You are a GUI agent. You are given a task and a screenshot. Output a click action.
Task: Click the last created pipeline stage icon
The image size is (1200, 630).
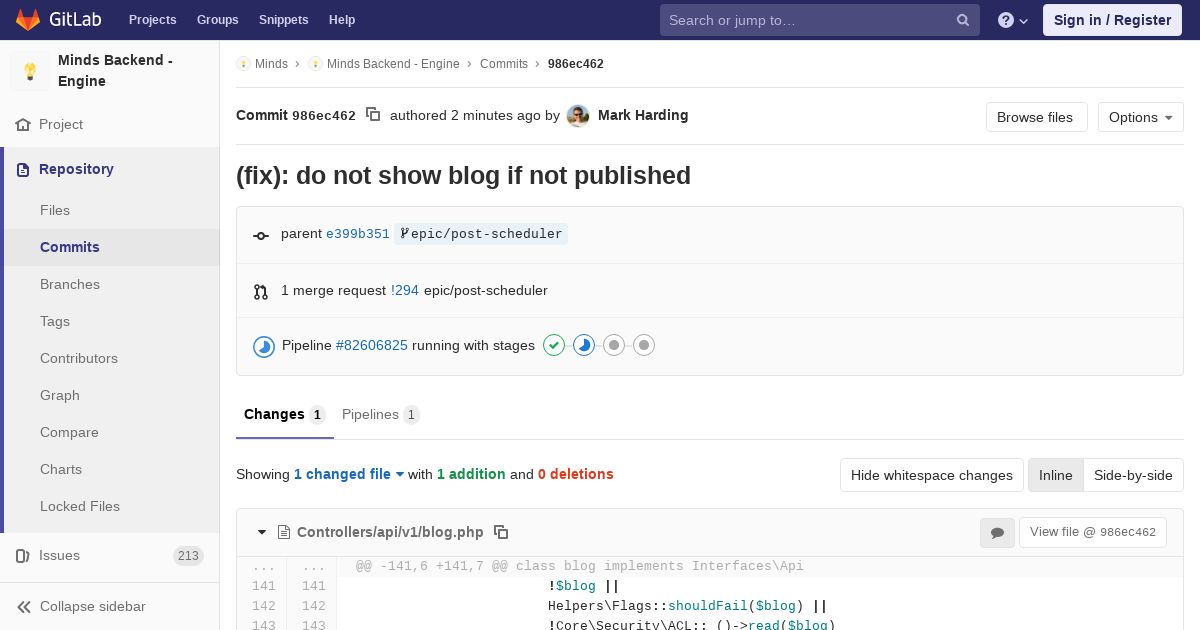coord(644,345)
